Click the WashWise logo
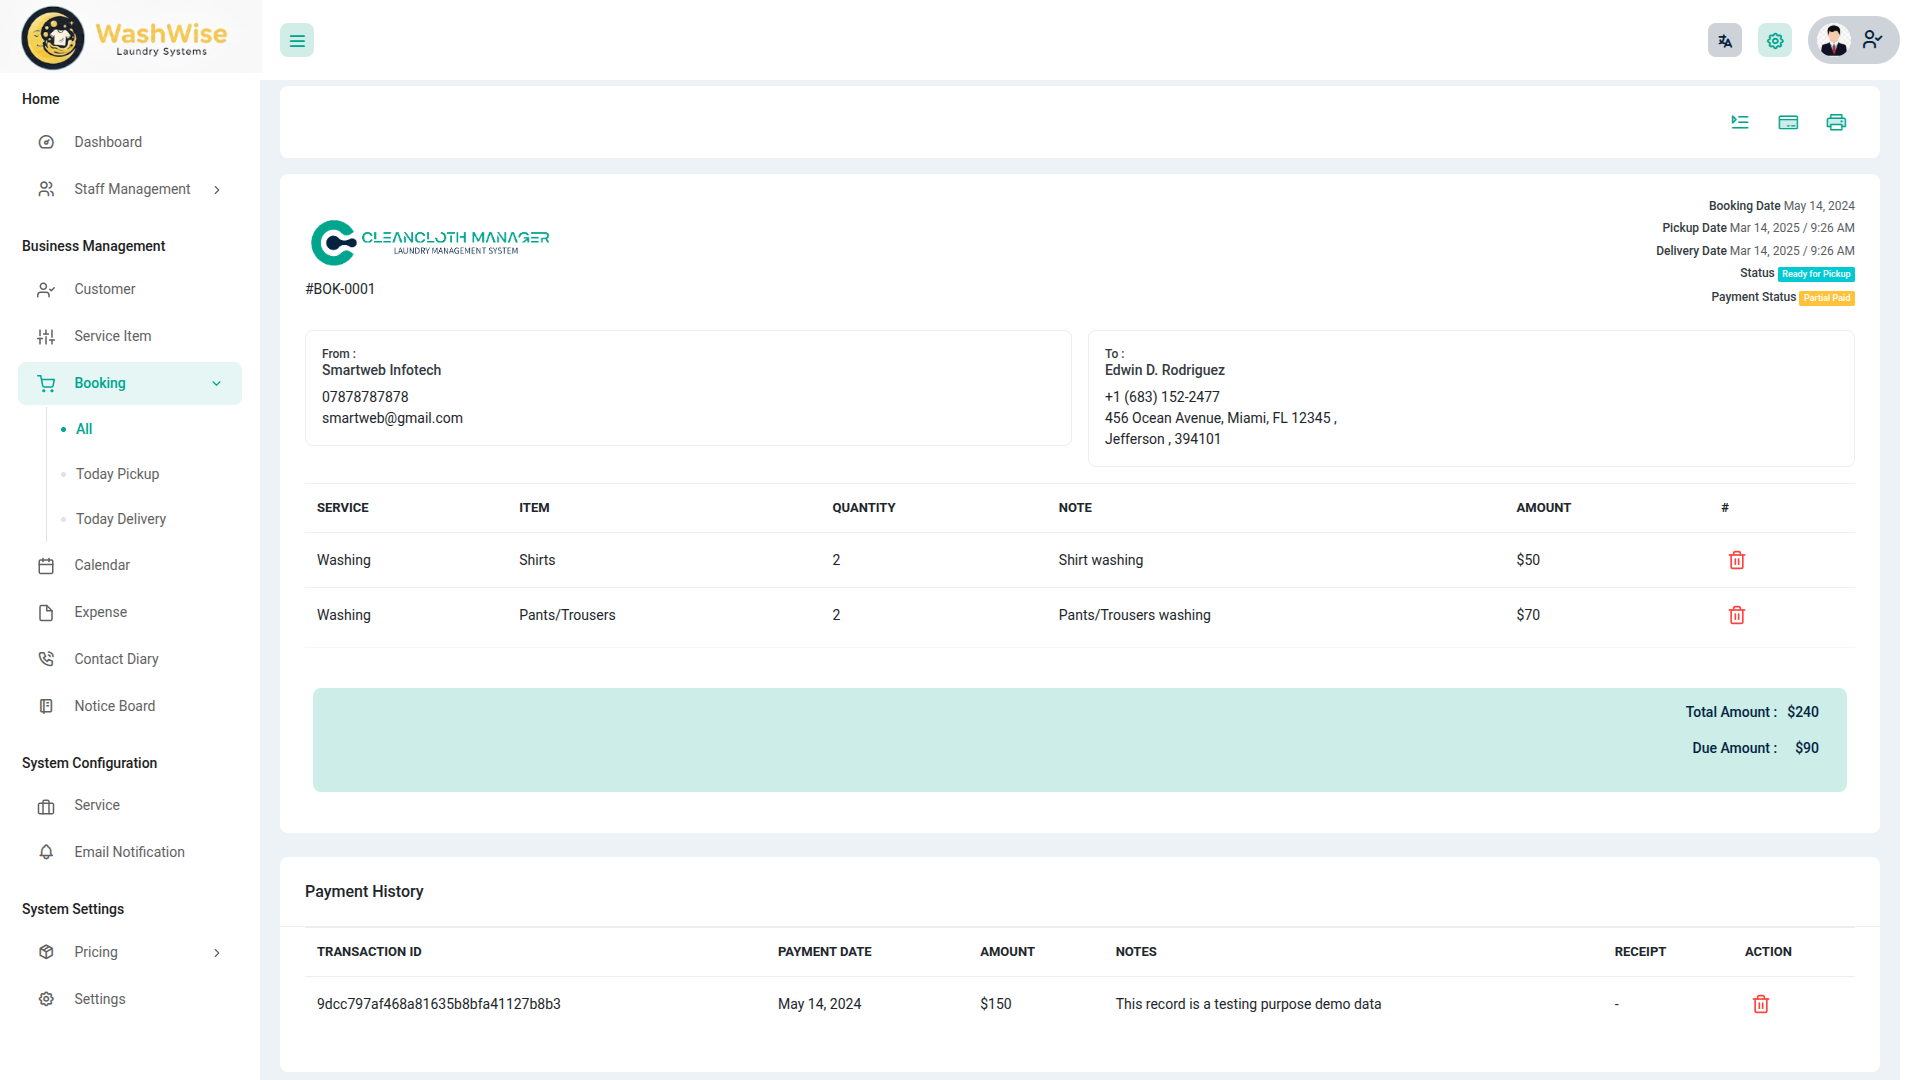The image size is (1920, 1080). [x=125, y=38]
